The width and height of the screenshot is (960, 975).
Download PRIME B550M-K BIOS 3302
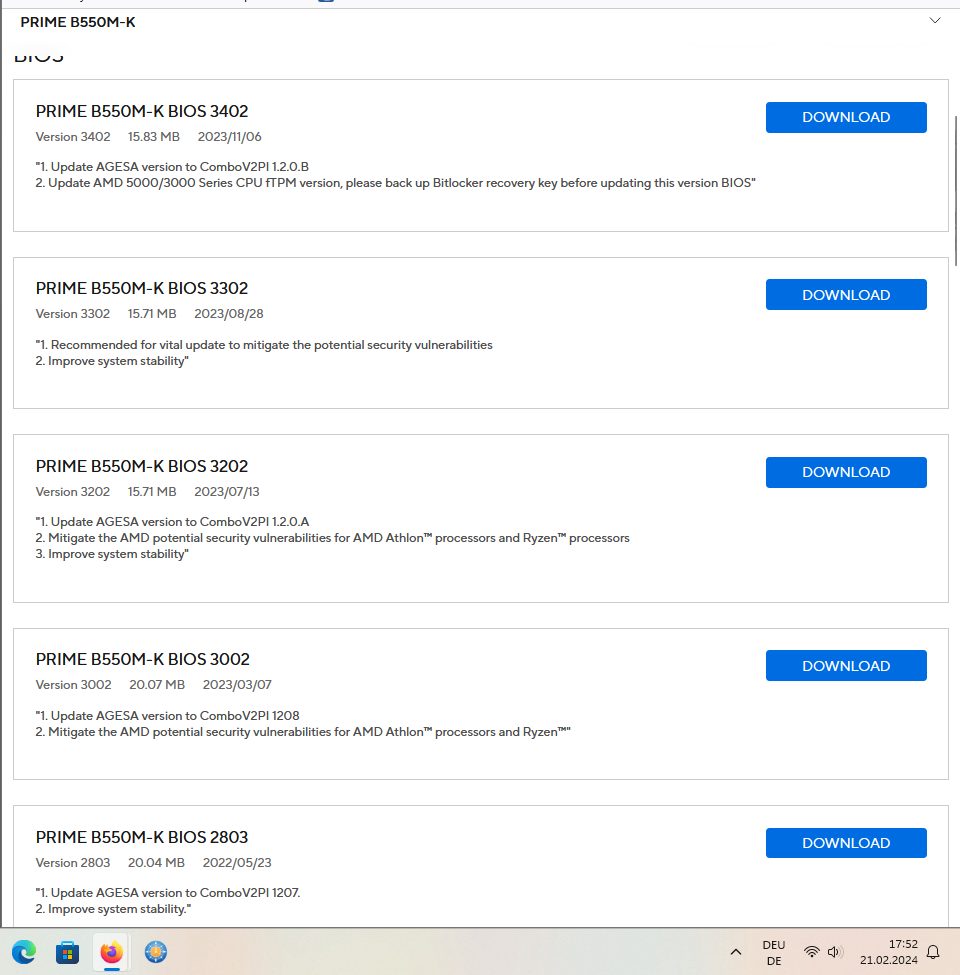click(x=846, y=295)
